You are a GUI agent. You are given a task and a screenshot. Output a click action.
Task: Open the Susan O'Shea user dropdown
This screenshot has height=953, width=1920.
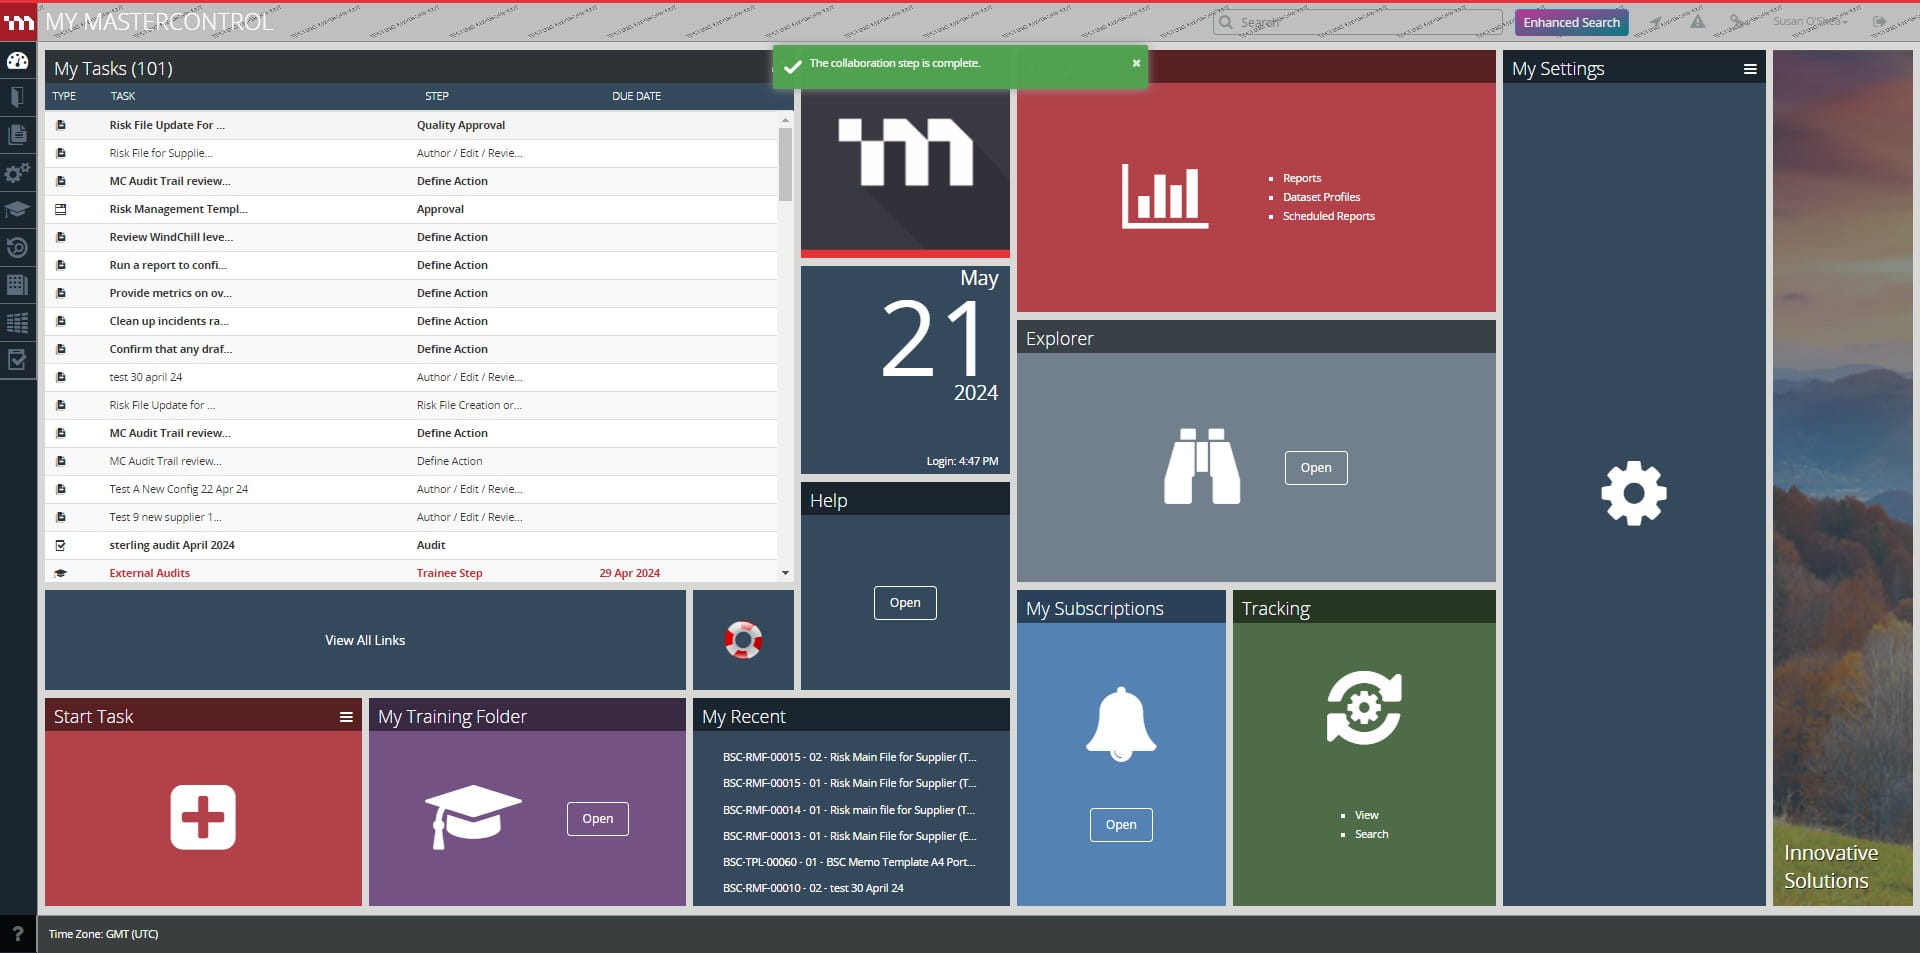coord(1809,20)
